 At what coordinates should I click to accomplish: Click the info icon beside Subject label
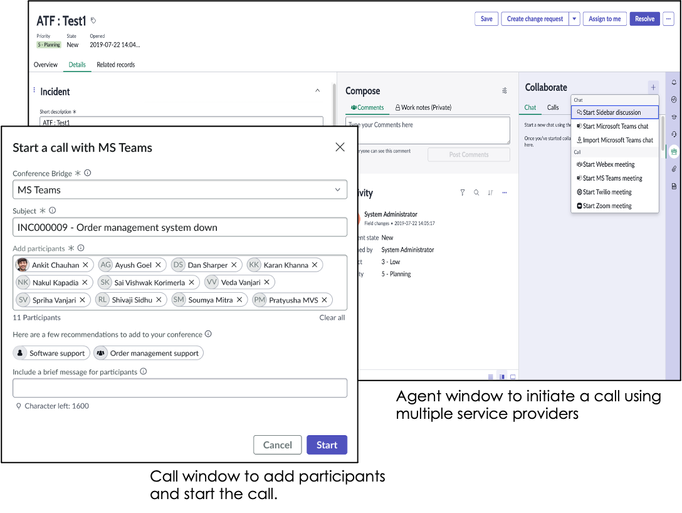[52, 210]
